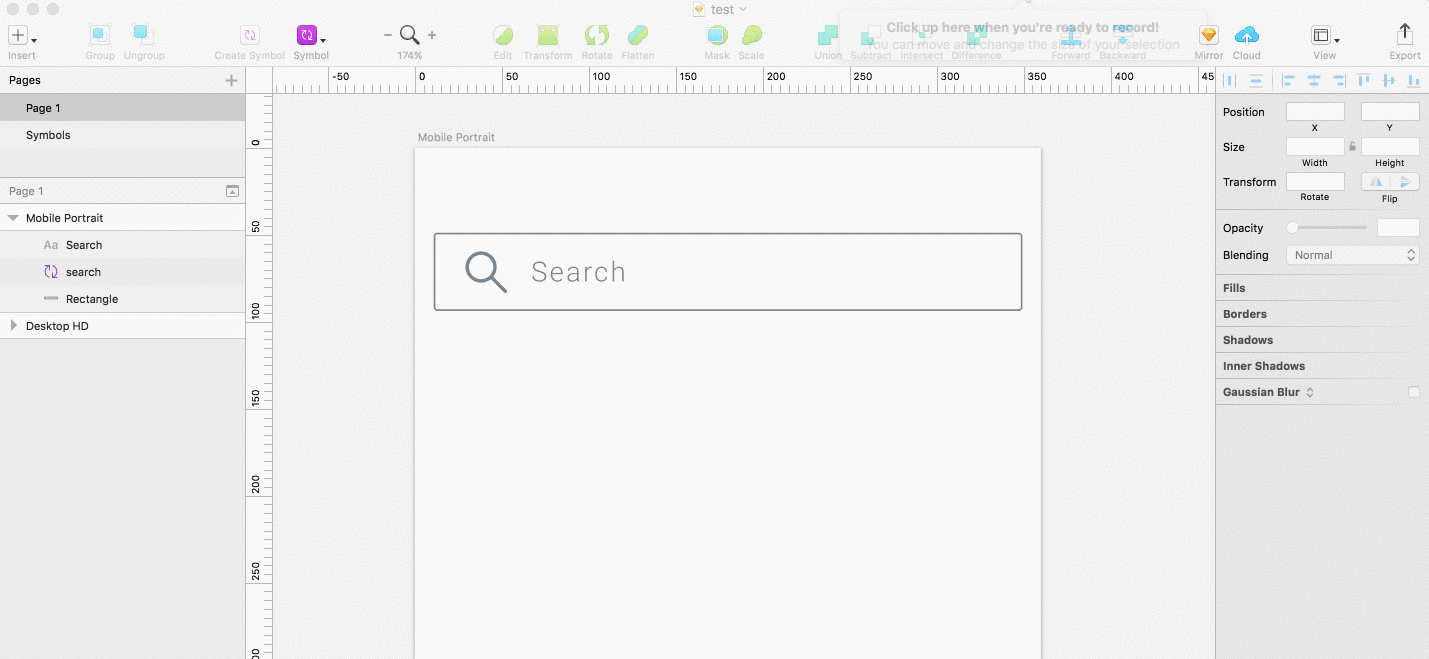The width and height of the screenshot is (1429, 659).
Task: Click the Rotate transform field
Action: [x=1315, y=182]
